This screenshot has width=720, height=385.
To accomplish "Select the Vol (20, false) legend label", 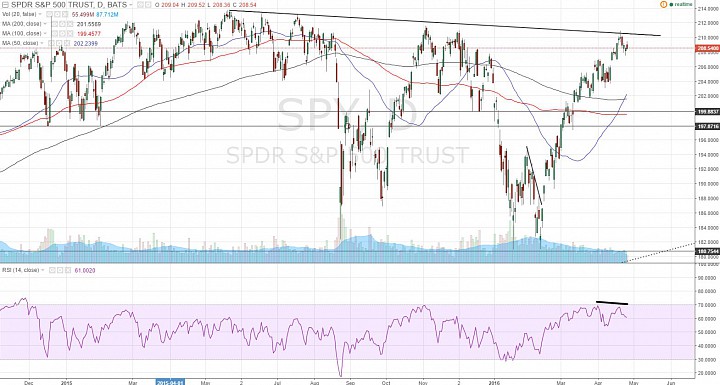I will coord(19,14).
